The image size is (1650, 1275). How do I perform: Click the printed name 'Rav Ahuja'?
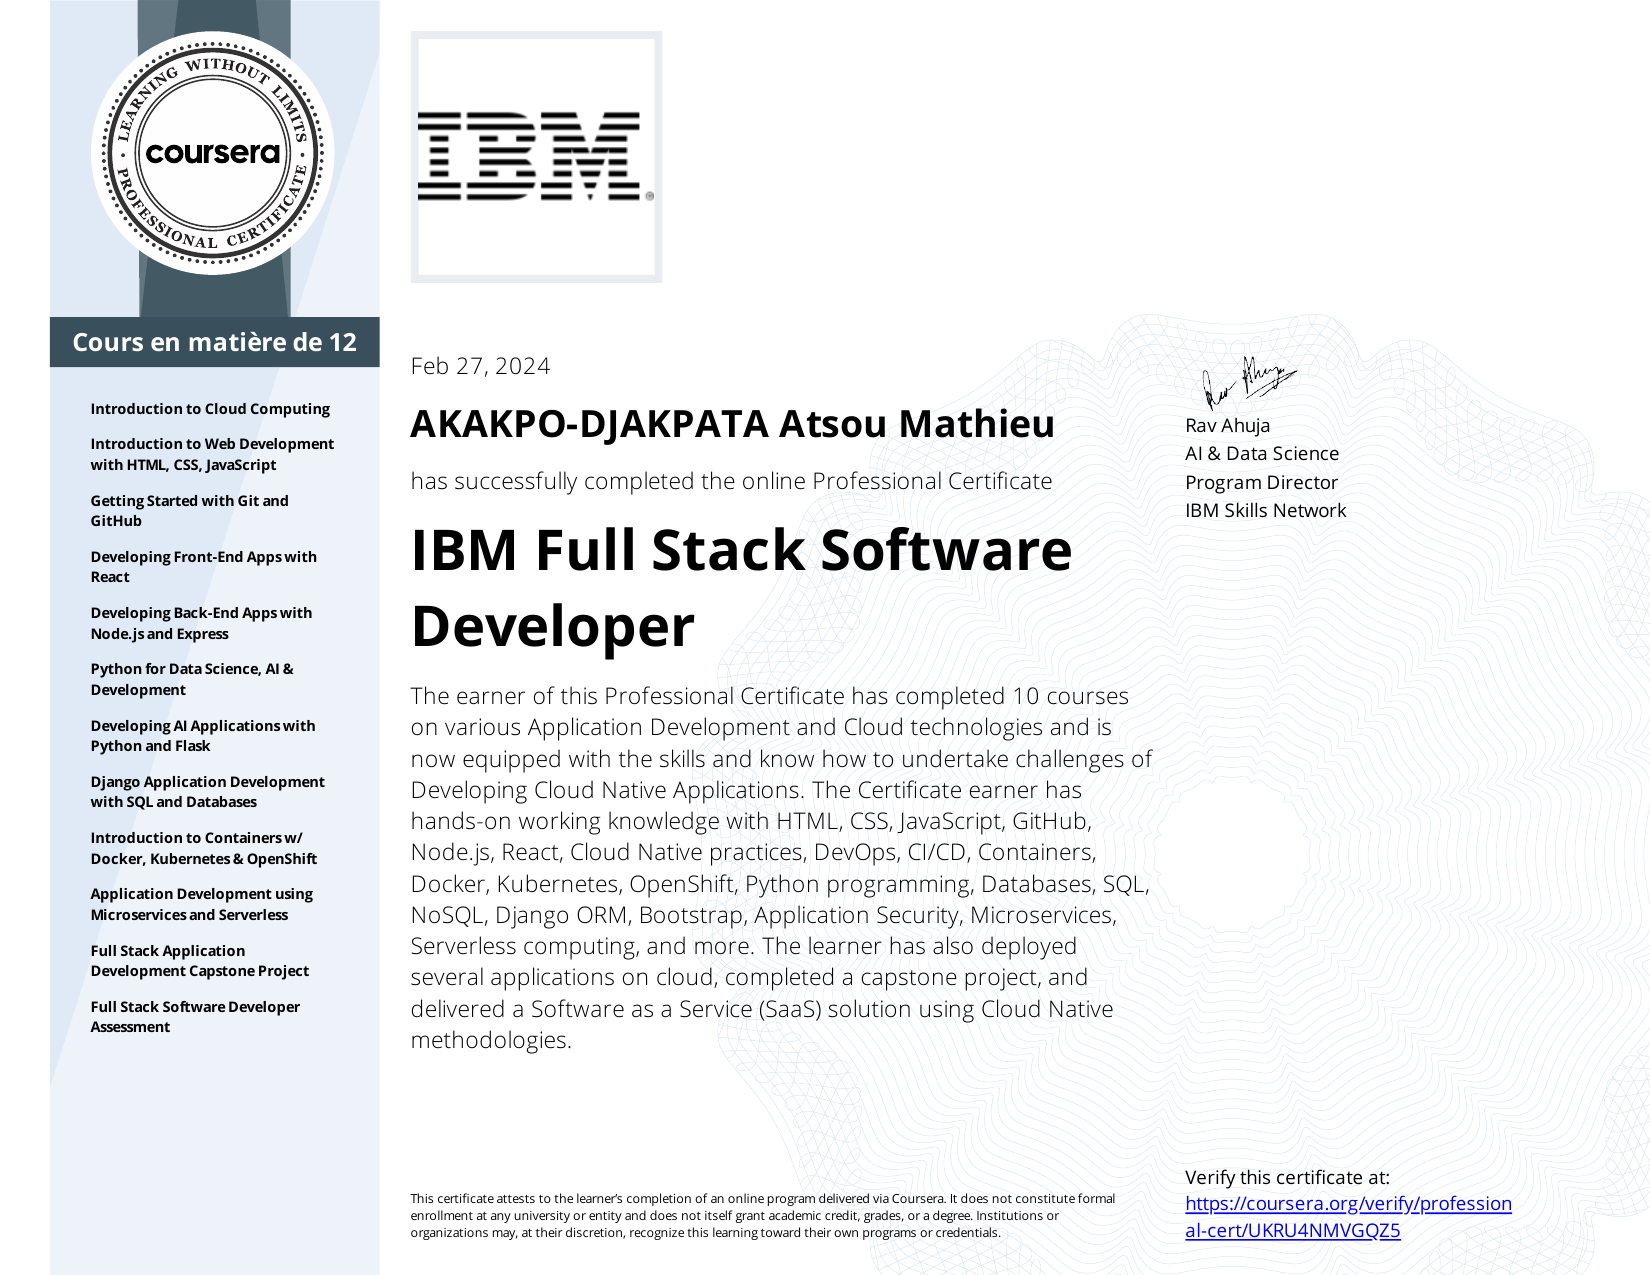1227,425
